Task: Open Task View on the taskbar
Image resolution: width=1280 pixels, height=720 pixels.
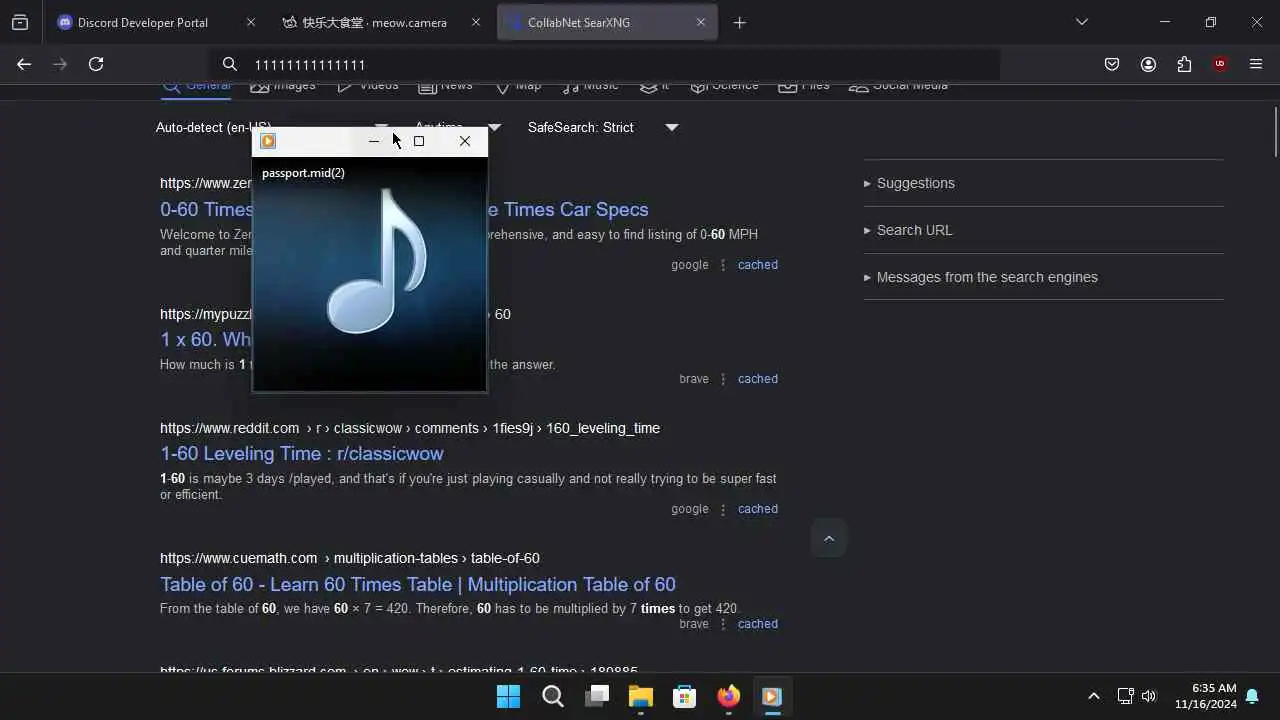Action: point(597,696)
